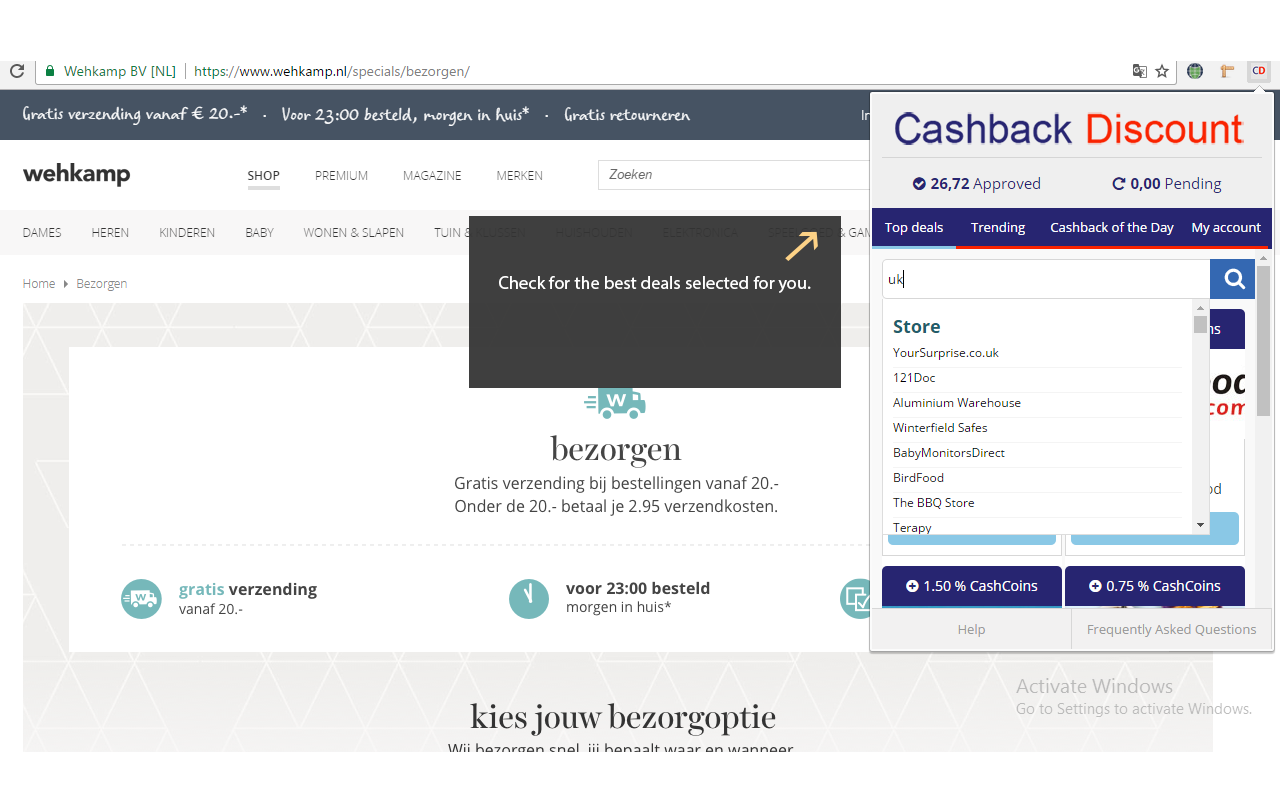Click the clock icon for 23:00 besteld
This screenshot has width=1280, height=800.
[529, 598]
